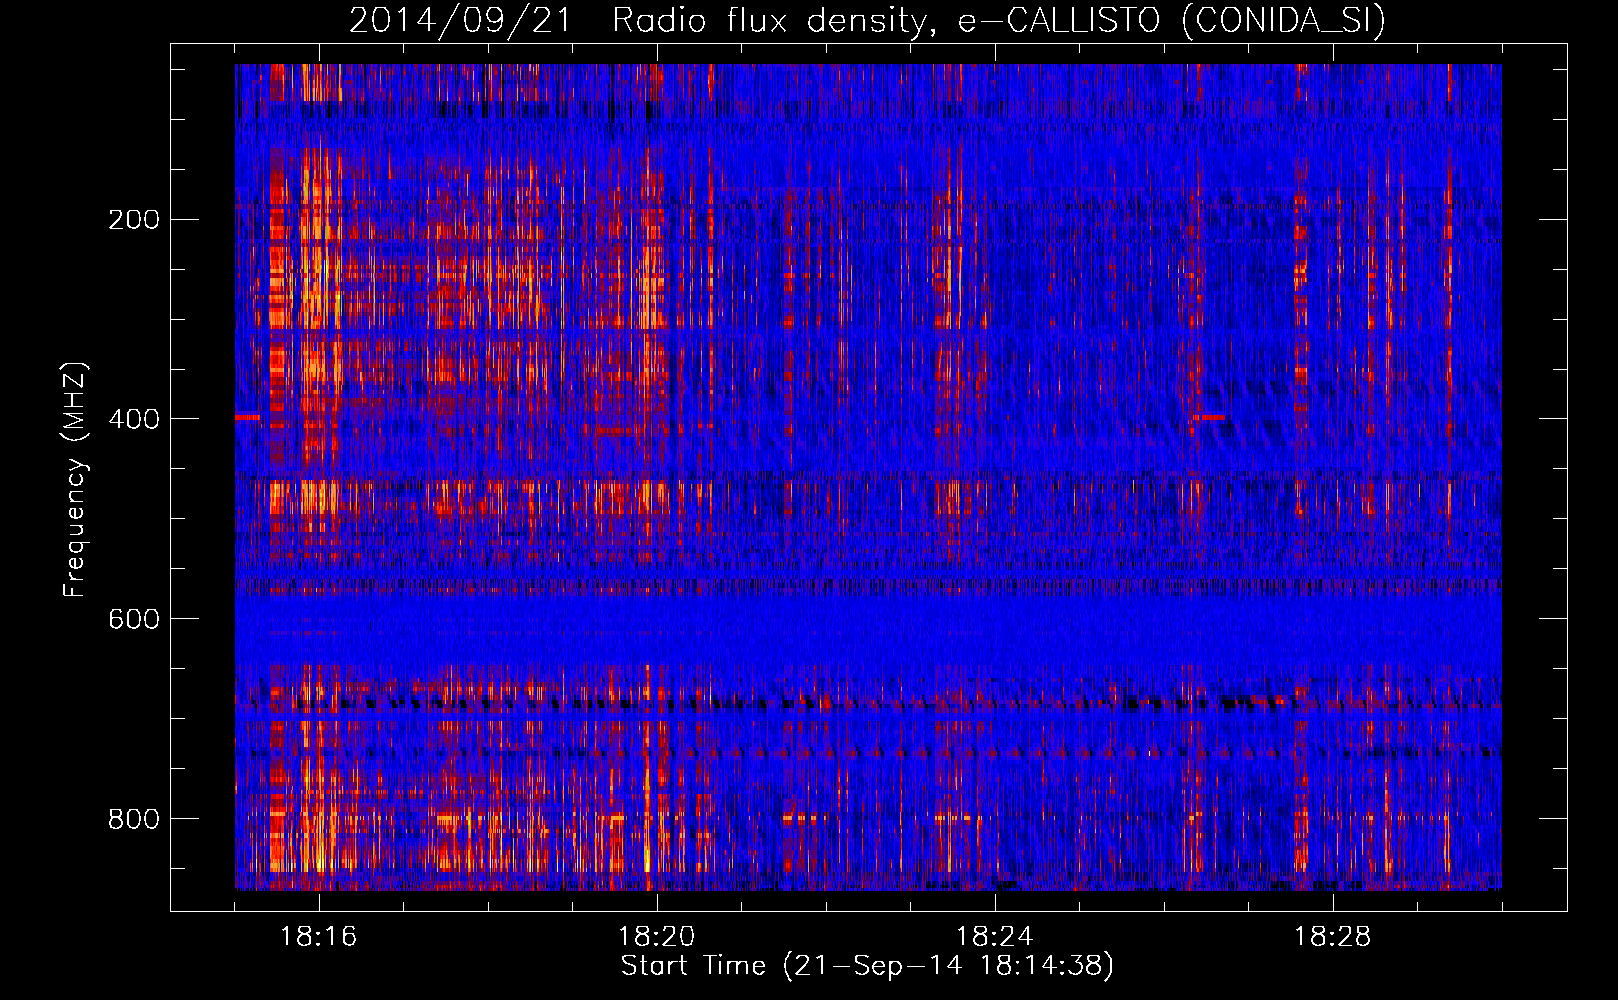Click the 600 frequency tick label
This screenshot has height=1000, width=1618.
133,619
